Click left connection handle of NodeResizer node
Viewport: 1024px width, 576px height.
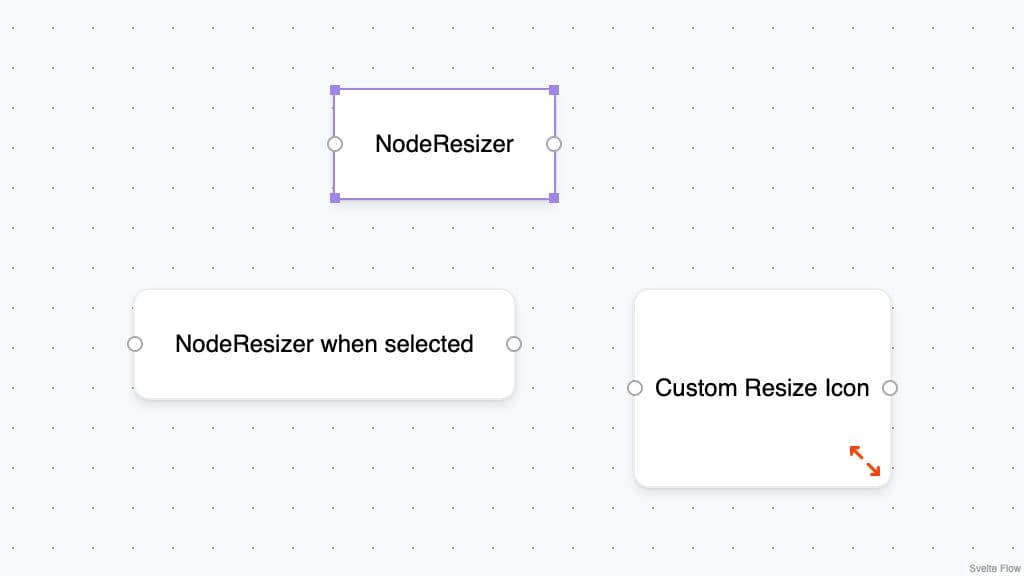click(335, 144)
